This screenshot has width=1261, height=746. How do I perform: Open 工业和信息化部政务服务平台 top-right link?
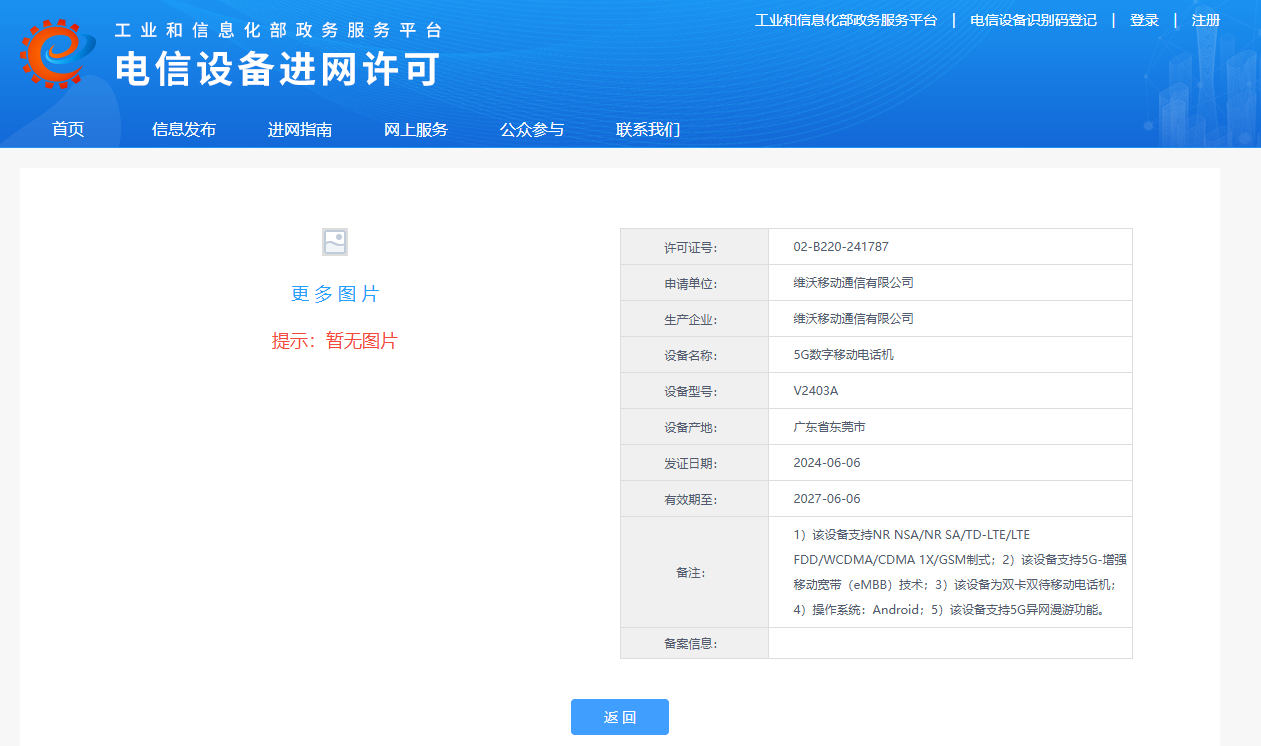point(845,20)
